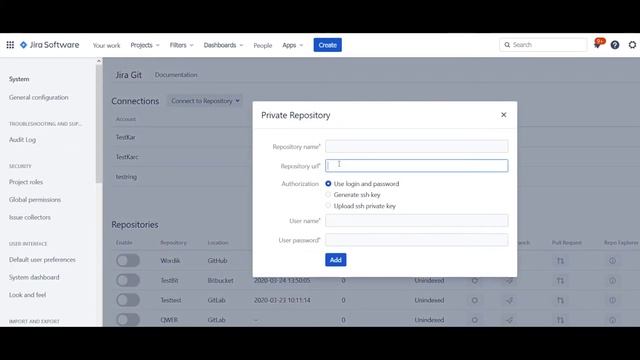The width and height of the screenshot is (640, 360).
Task: Open Connect to Repository dropdown
Action: tap(205, 101)
